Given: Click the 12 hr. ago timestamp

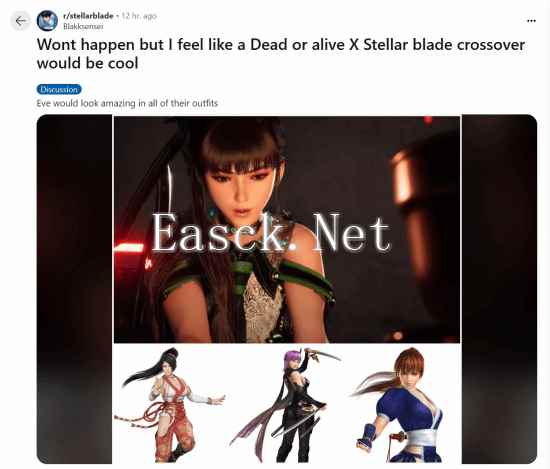Looking at the screenshot, I should [139, 16].
